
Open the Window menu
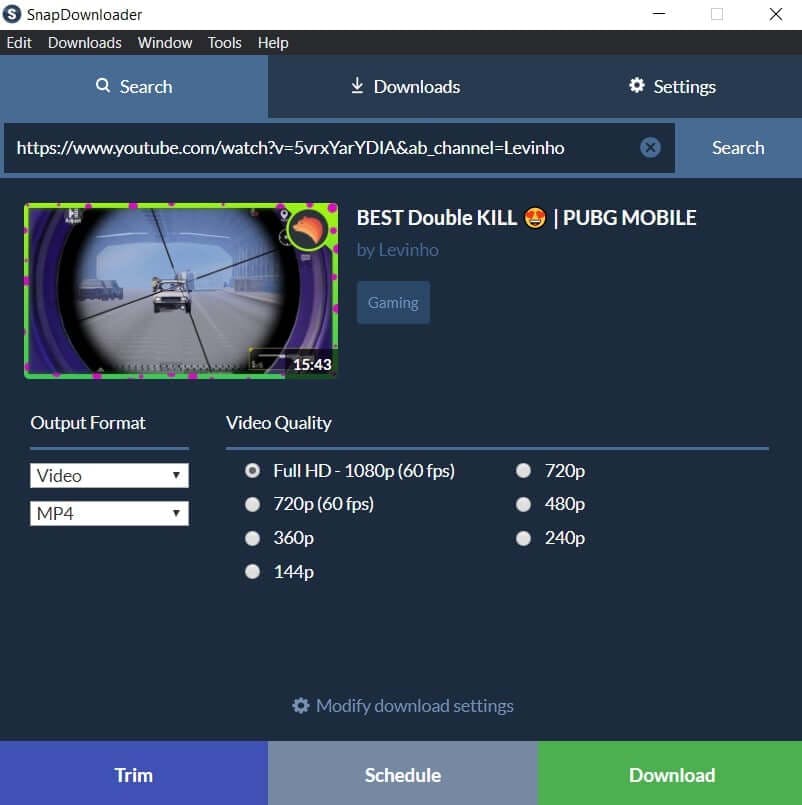[165, 43]
